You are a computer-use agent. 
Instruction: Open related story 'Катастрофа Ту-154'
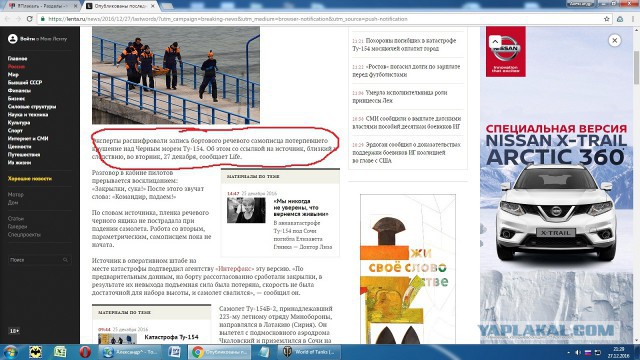click(x=171, y=337)
